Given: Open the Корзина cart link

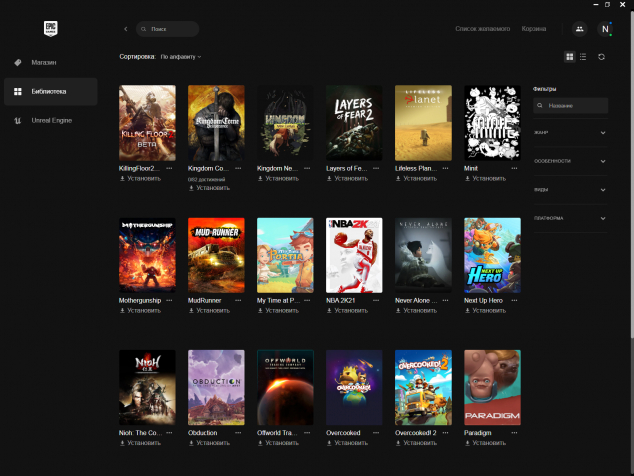Looking at the screenshot, I should 534,29.
